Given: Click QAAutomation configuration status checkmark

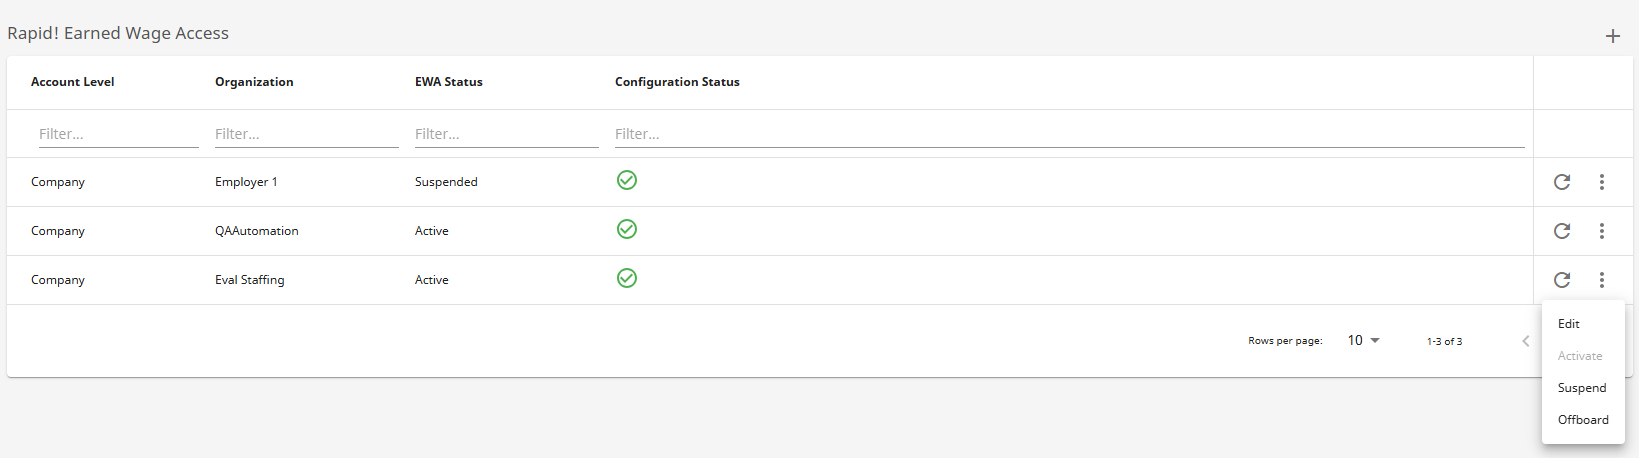Looking at the screenshot, I should (x=627, y=229).
